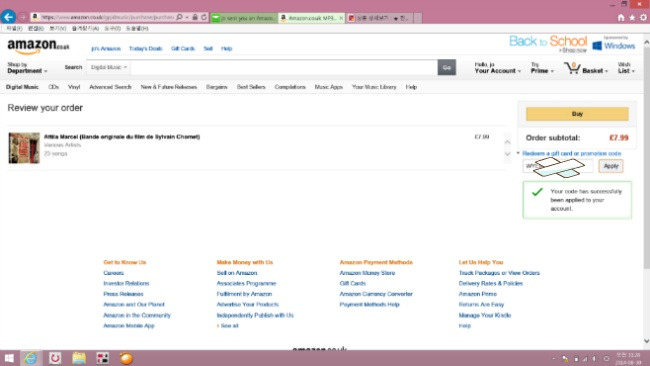Expand the Wish List dropdown

[626, 68]
